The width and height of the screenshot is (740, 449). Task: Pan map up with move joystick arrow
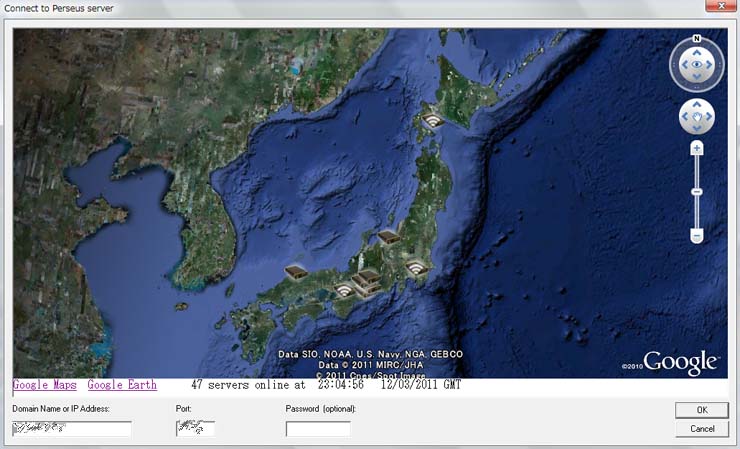pos(697,104)
